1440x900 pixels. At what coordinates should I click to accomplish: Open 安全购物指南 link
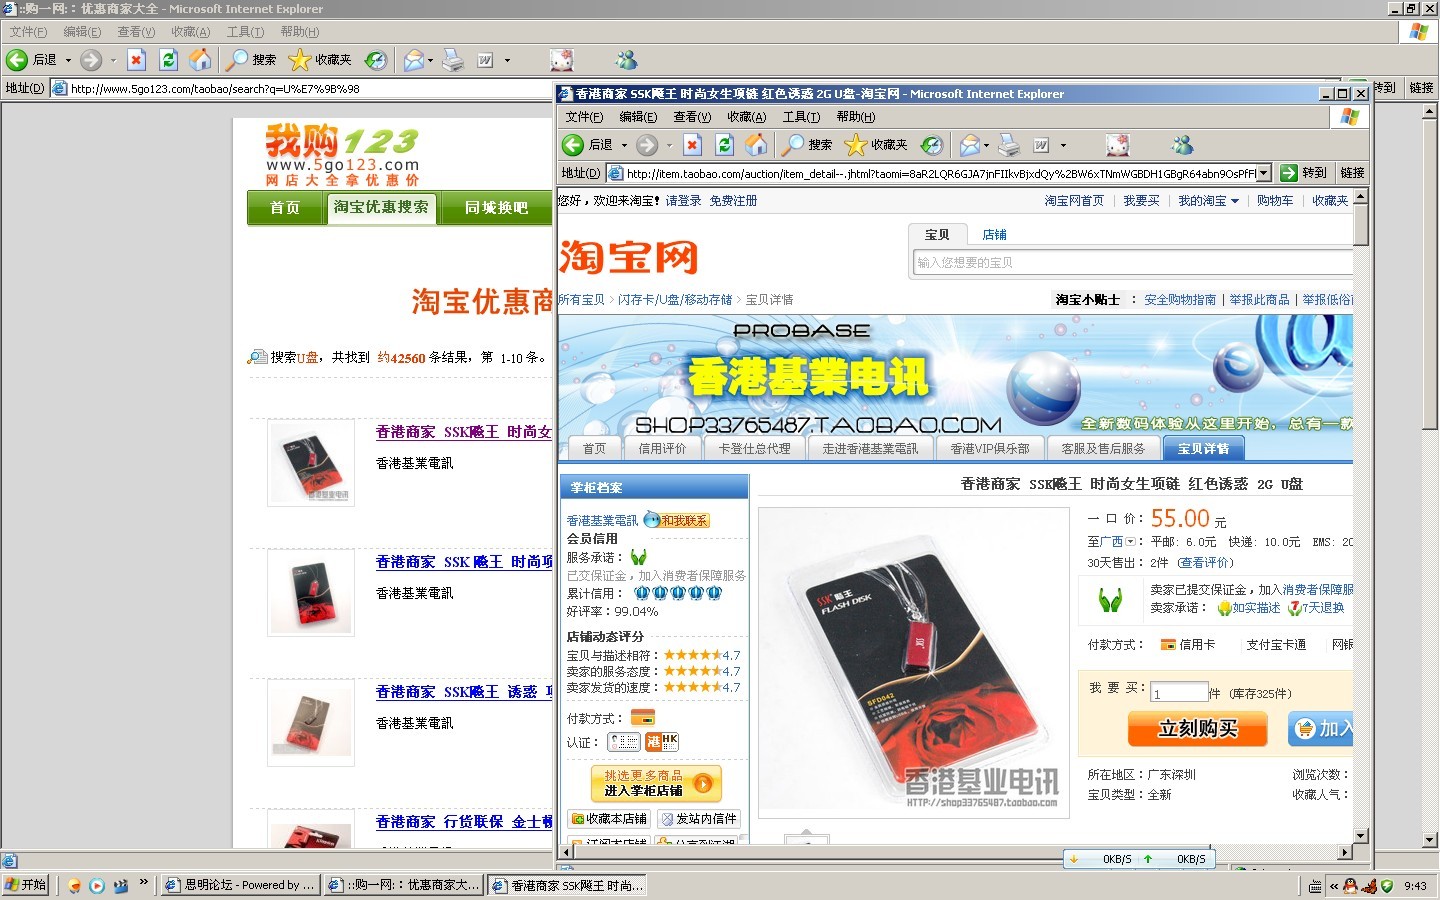pyautogui.click(x=1180, y=300)
